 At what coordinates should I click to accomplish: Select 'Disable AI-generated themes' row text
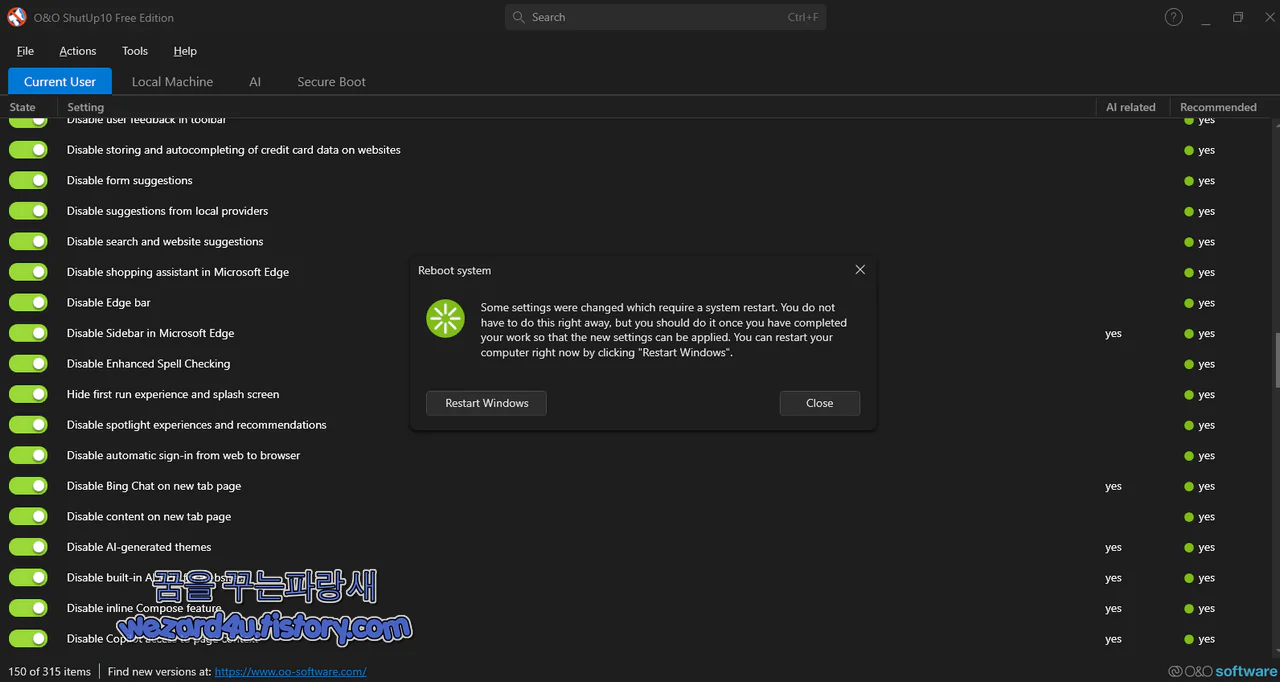[x=139, y=547]
